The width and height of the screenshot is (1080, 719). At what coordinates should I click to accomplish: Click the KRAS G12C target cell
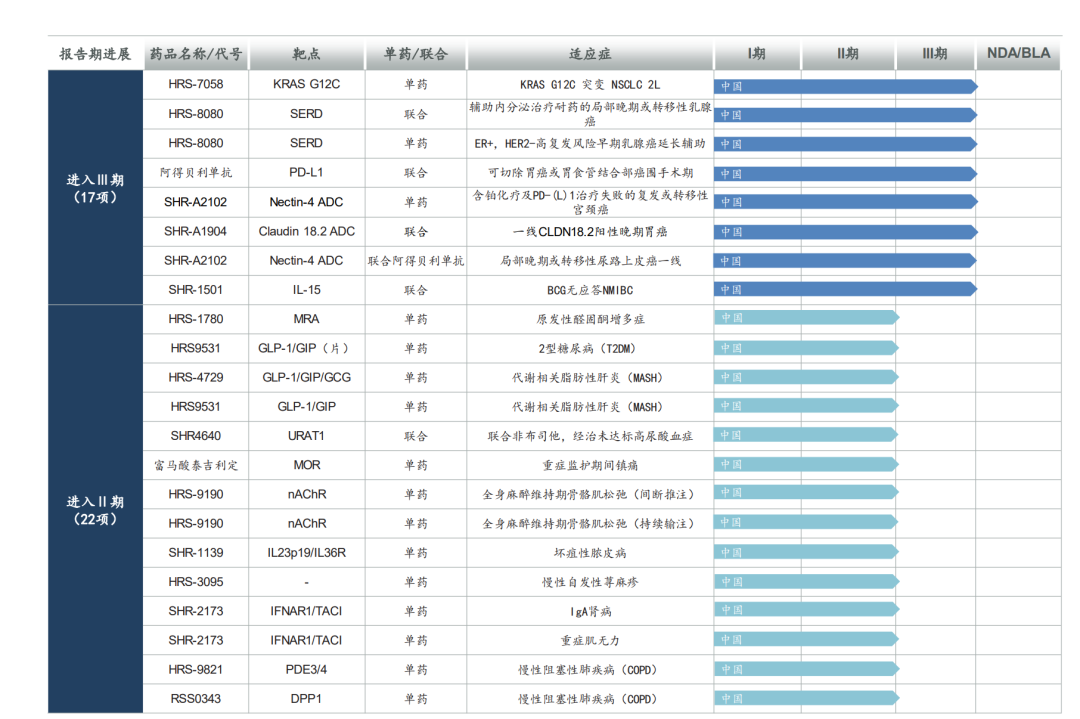click(307, 84)
